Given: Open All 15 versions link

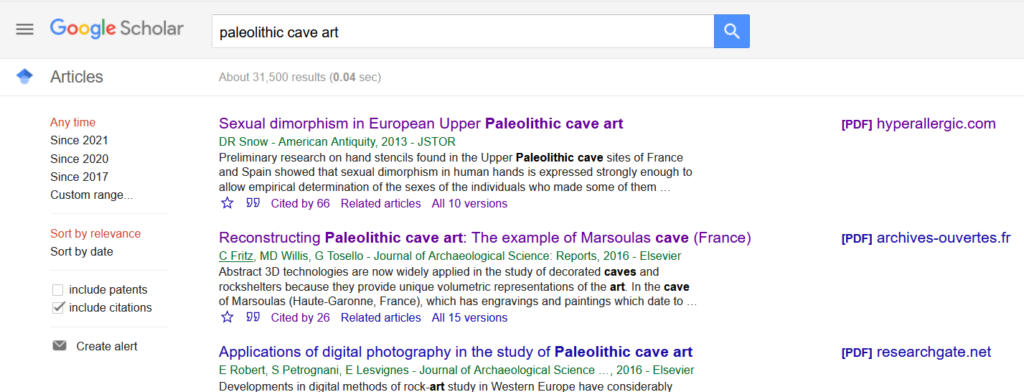Looking at the screenshot, I should tap(470, 318).
